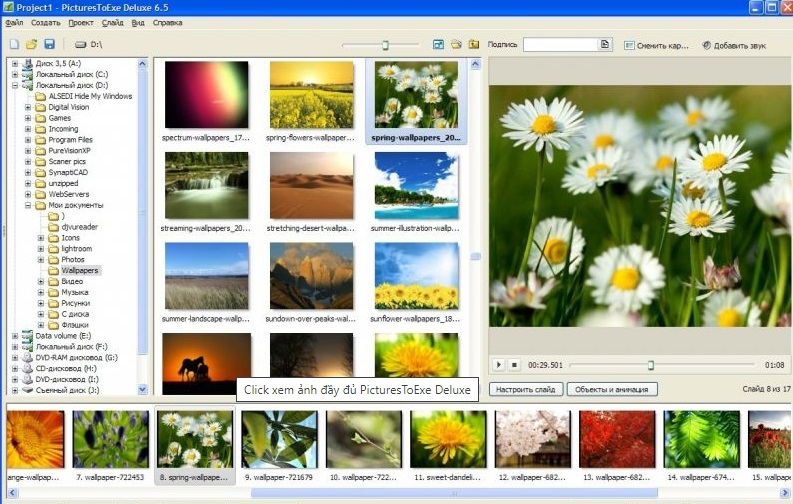Open the Слайд menu
The image size is (793, 504).
(112, 23)
